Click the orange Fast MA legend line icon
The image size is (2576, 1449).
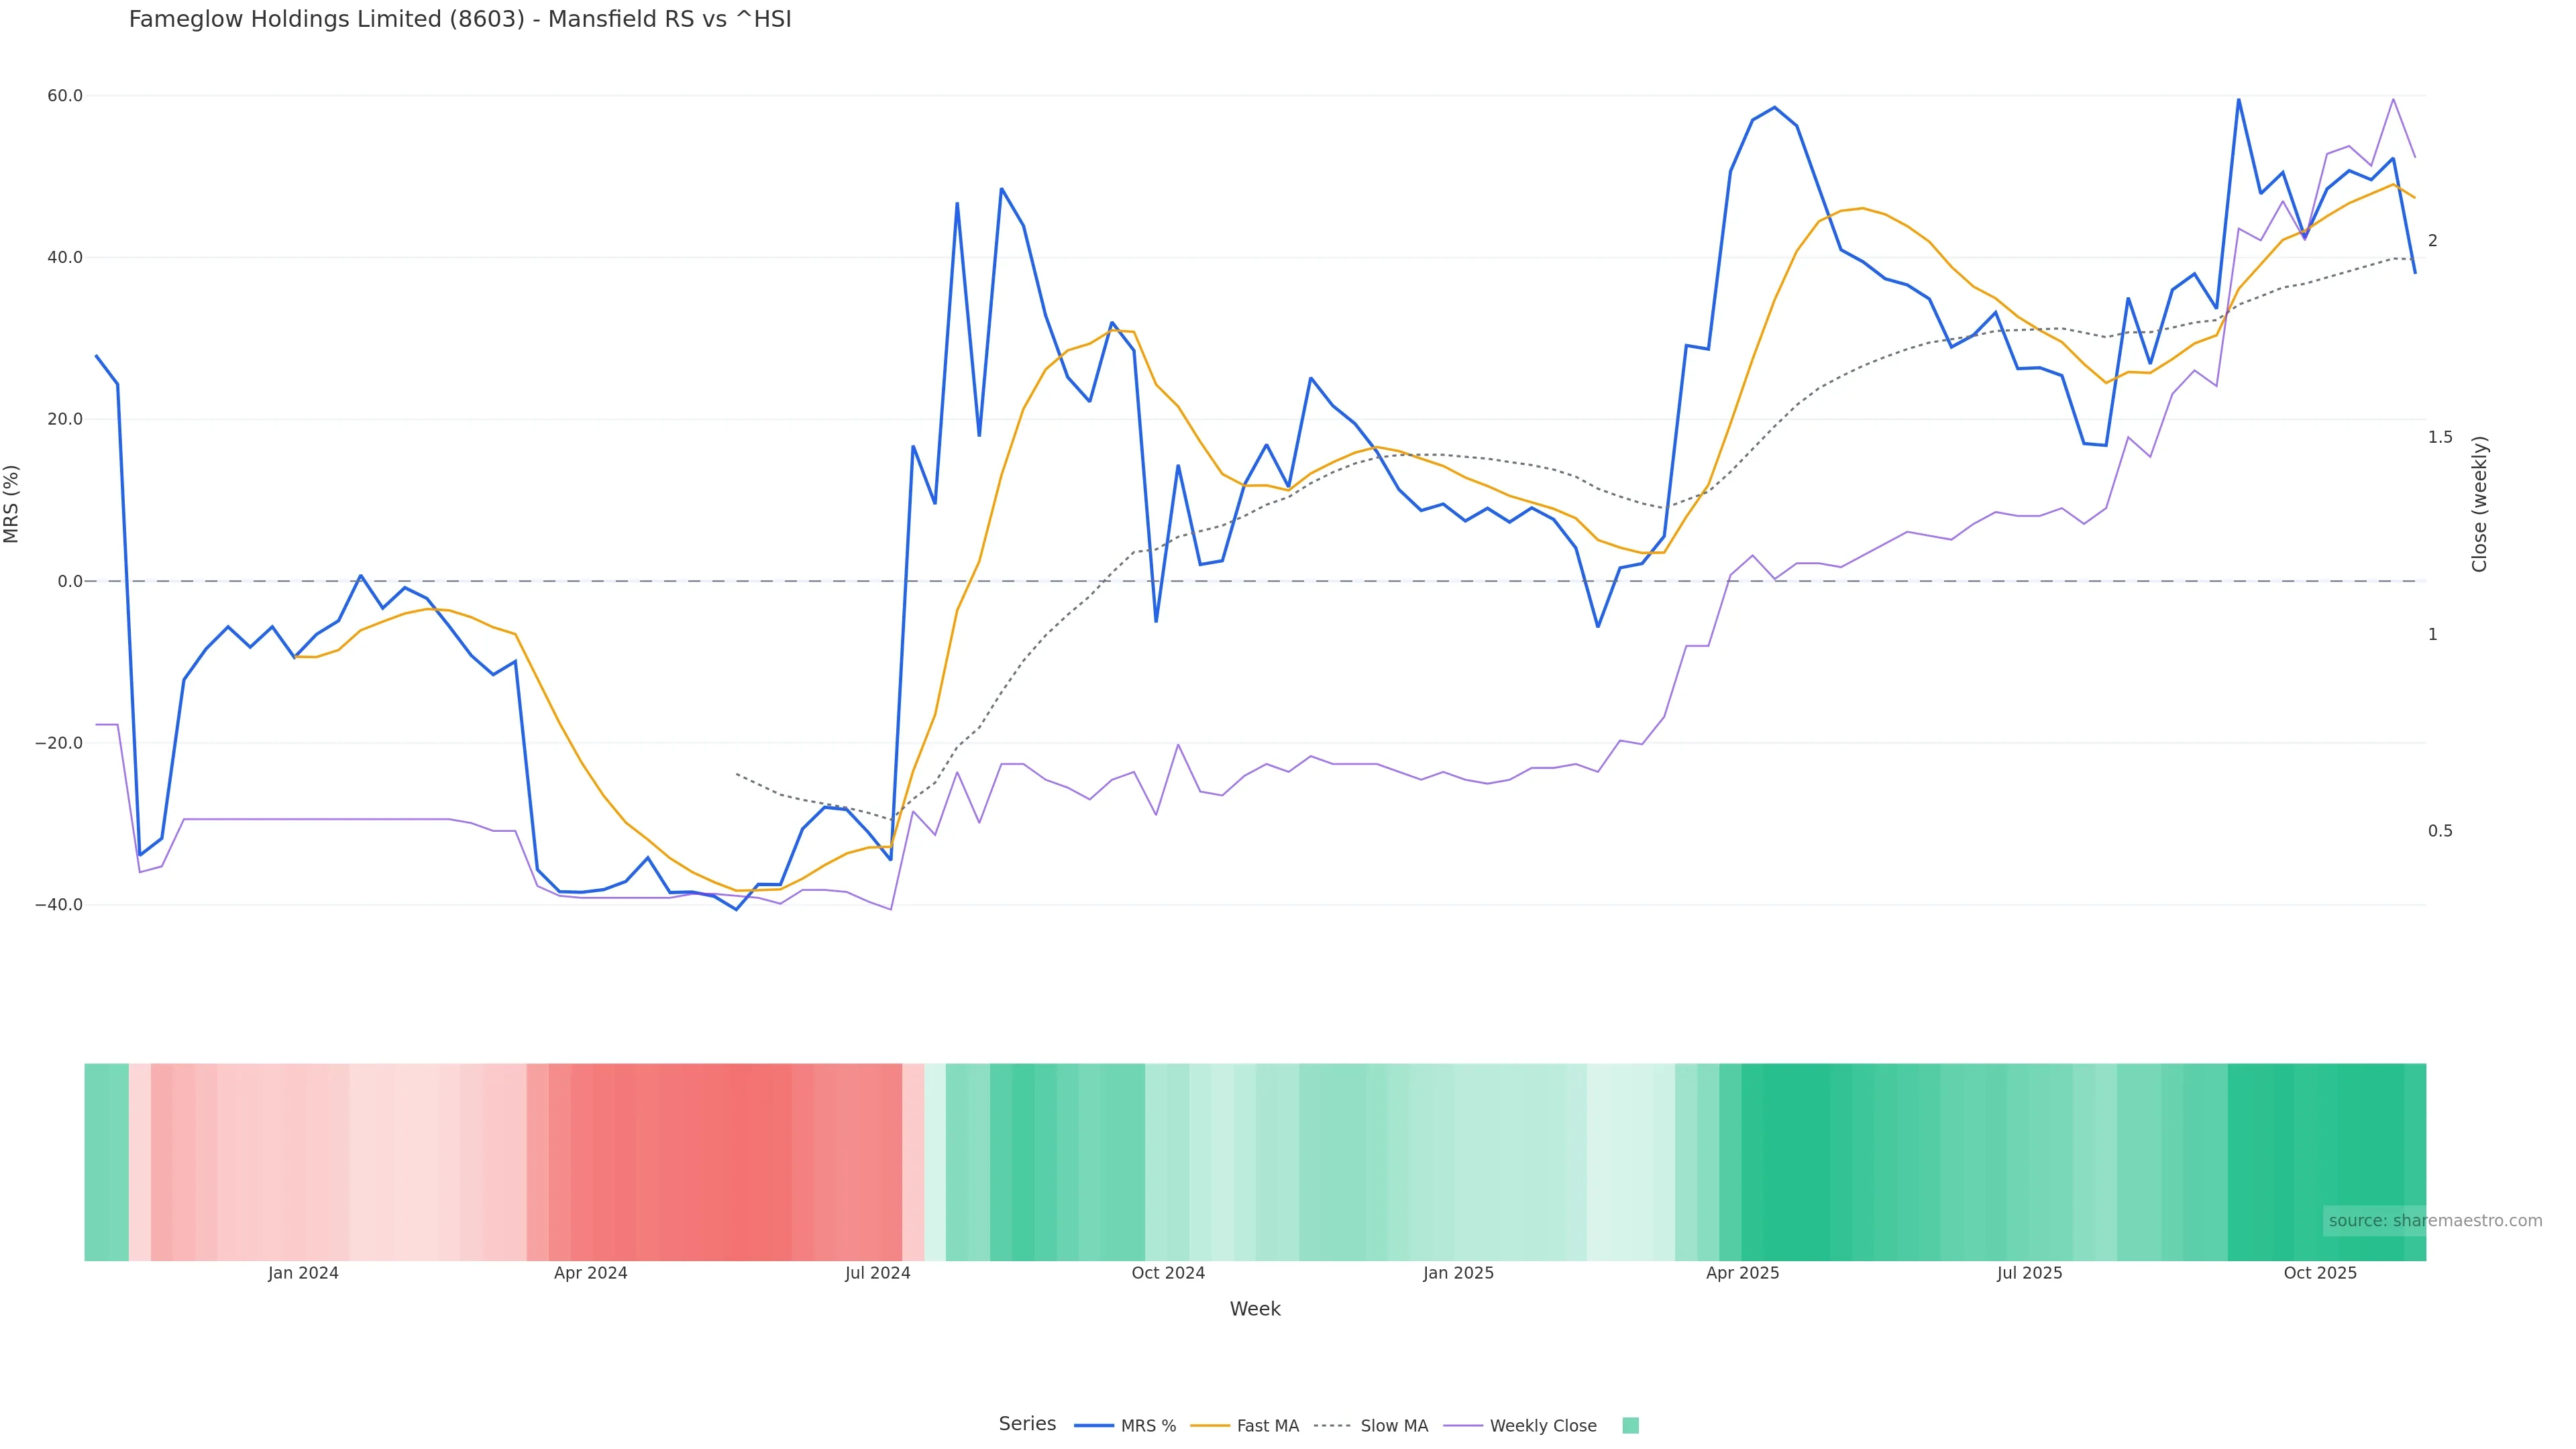pos(1210,1426)
